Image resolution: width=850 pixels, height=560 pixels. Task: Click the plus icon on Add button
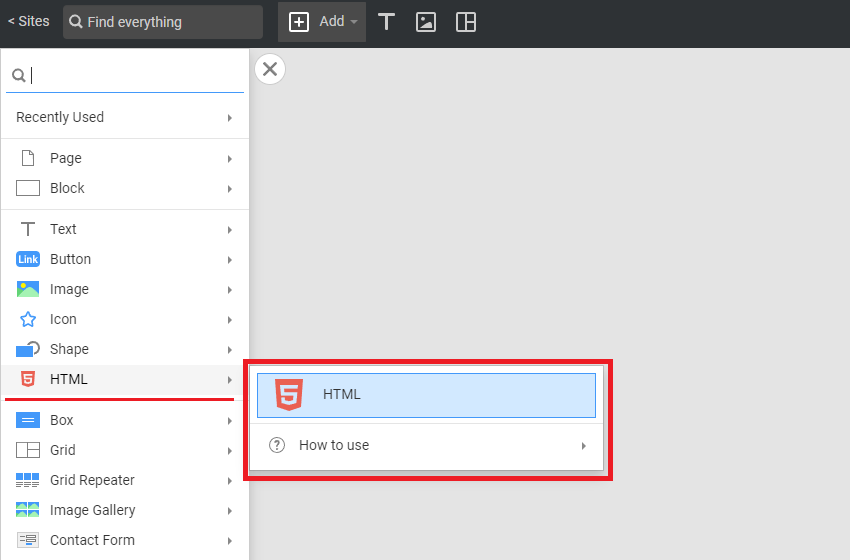pyautogui.click(x=299, y=22)
